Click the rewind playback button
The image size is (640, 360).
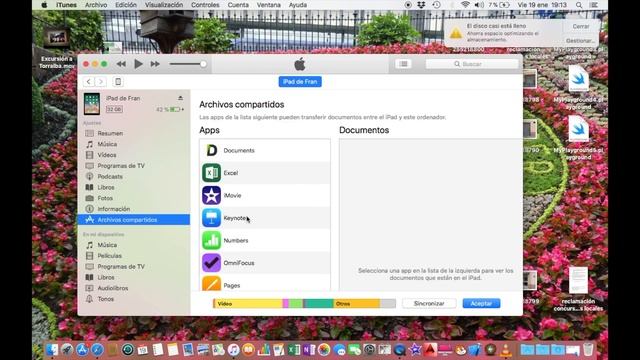click(x=121, y=64)
